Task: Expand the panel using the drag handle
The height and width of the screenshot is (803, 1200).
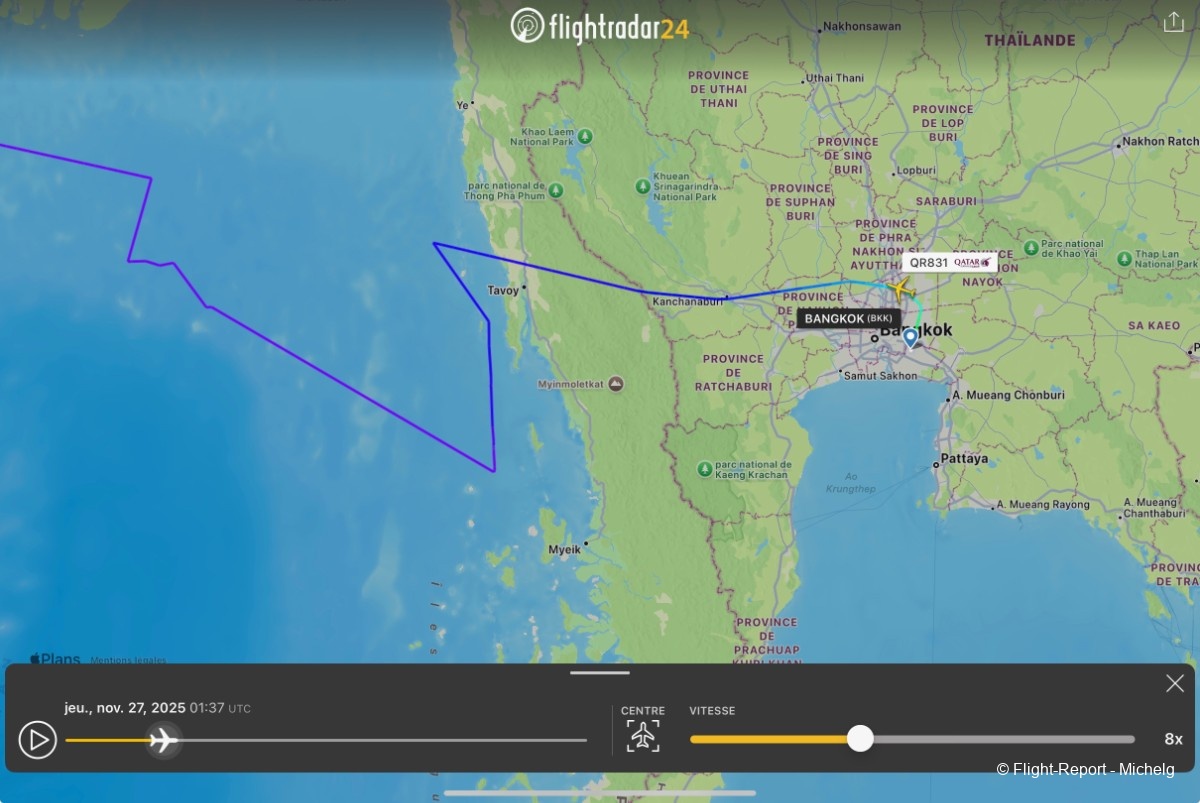Action: [x=600, y=673]
